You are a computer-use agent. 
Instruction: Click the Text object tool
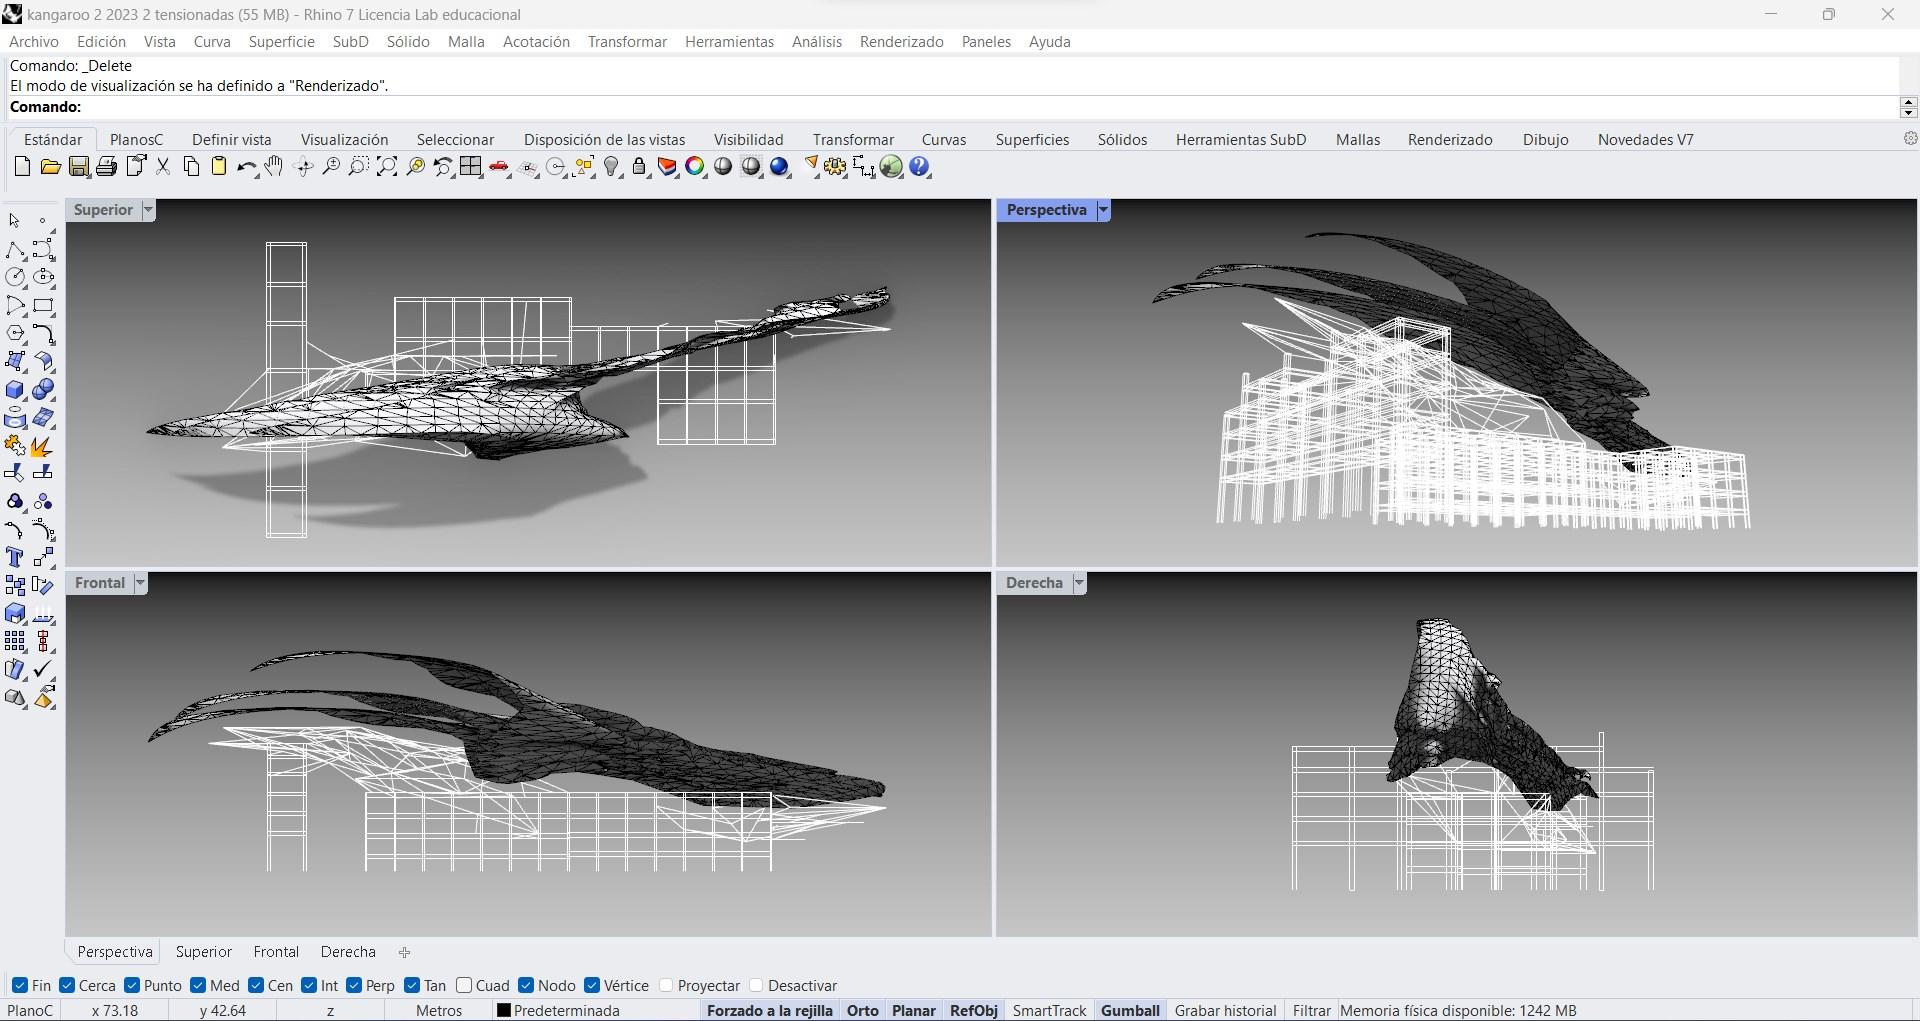[15, 558]
